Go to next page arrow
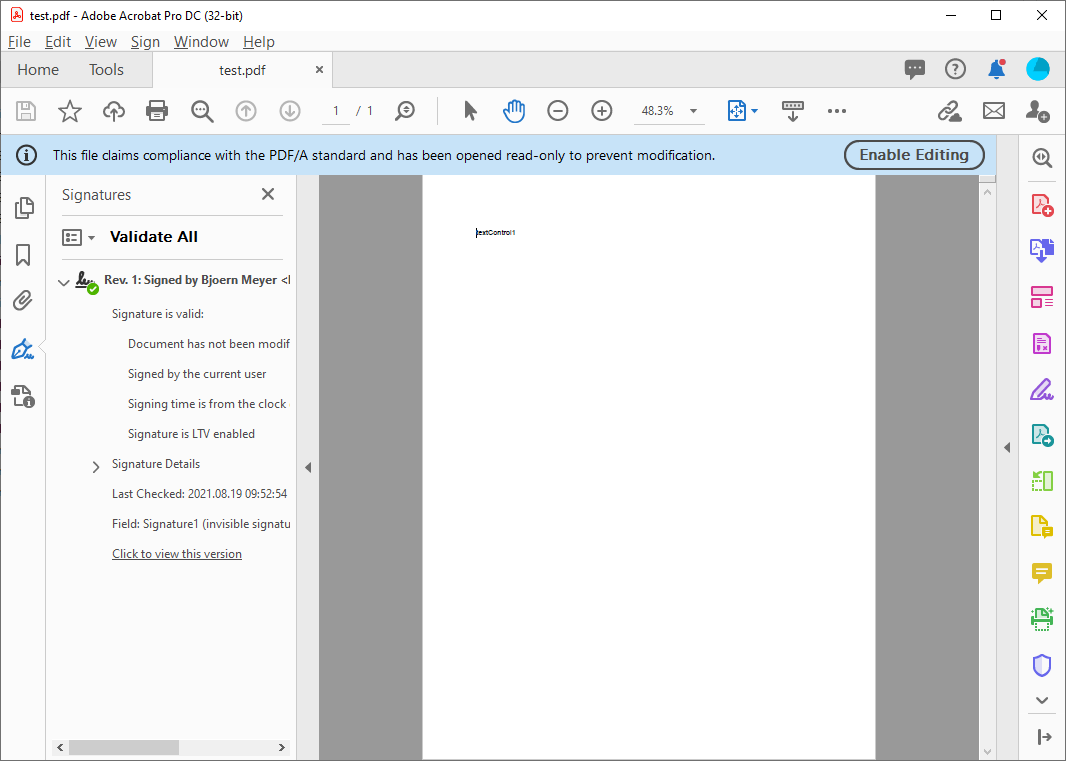 pyautogui.click(x=290, y=111)
